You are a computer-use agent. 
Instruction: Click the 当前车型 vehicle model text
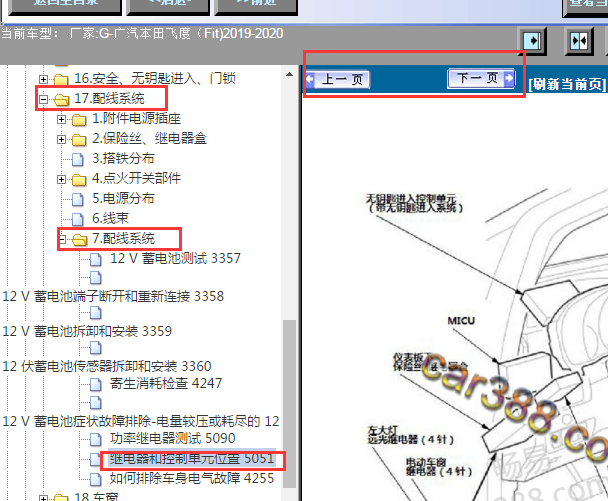[142, 33]
